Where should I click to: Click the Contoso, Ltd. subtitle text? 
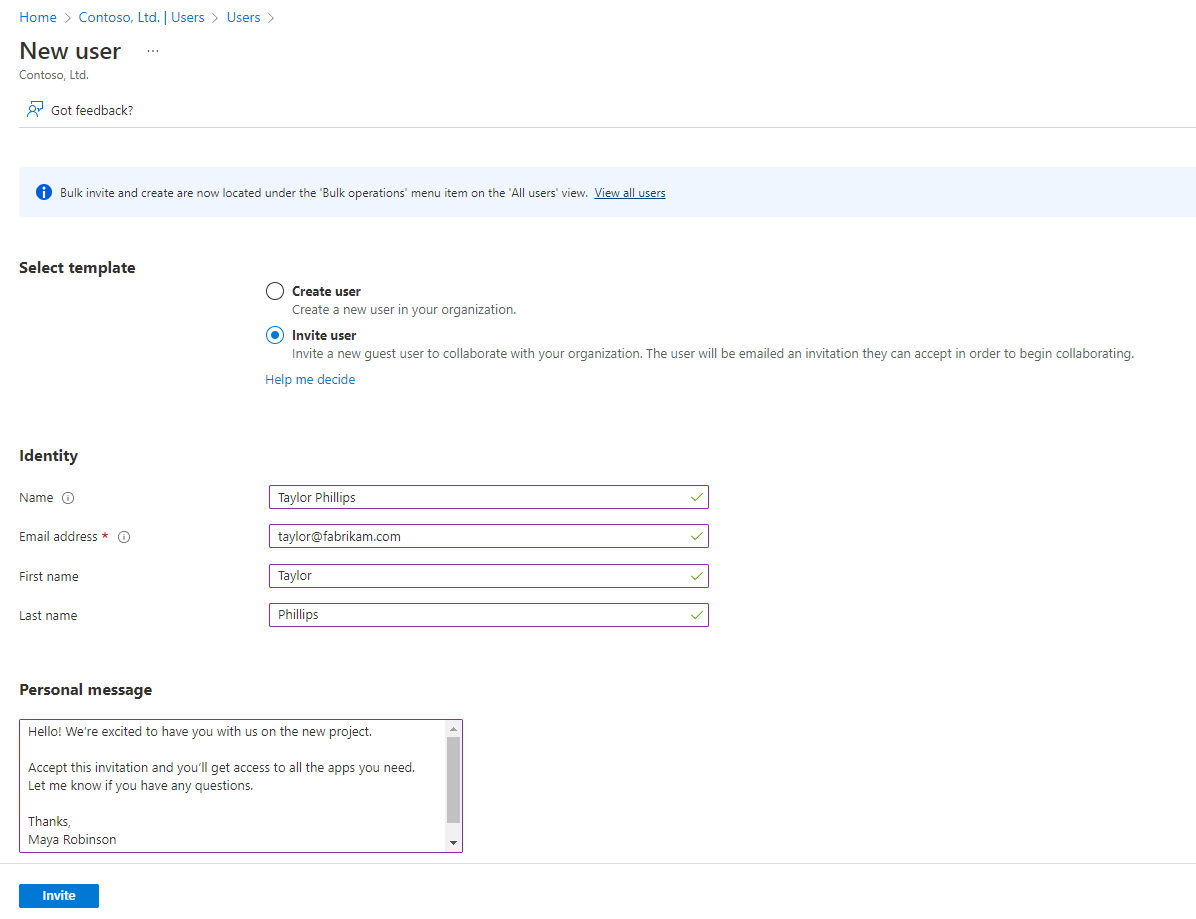[54, 75]
